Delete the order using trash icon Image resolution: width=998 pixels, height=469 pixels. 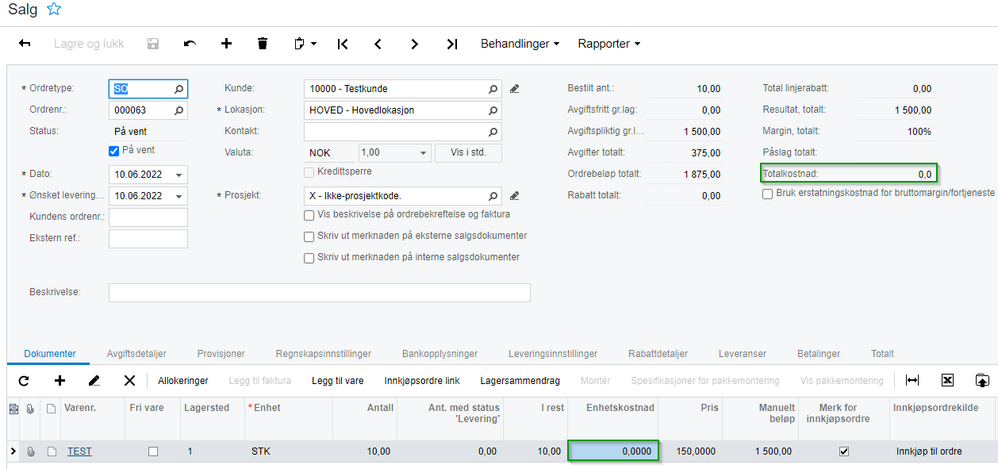[x=262, y=43]
